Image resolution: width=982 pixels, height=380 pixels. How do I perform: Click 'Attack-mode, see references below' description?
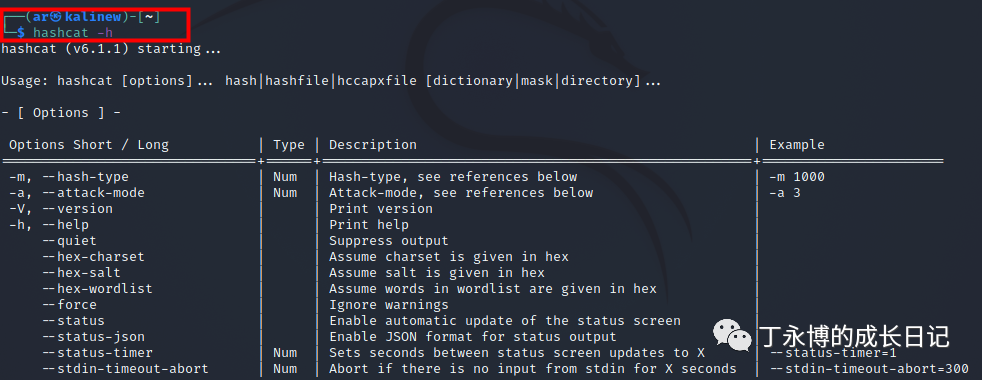point(461,193)
